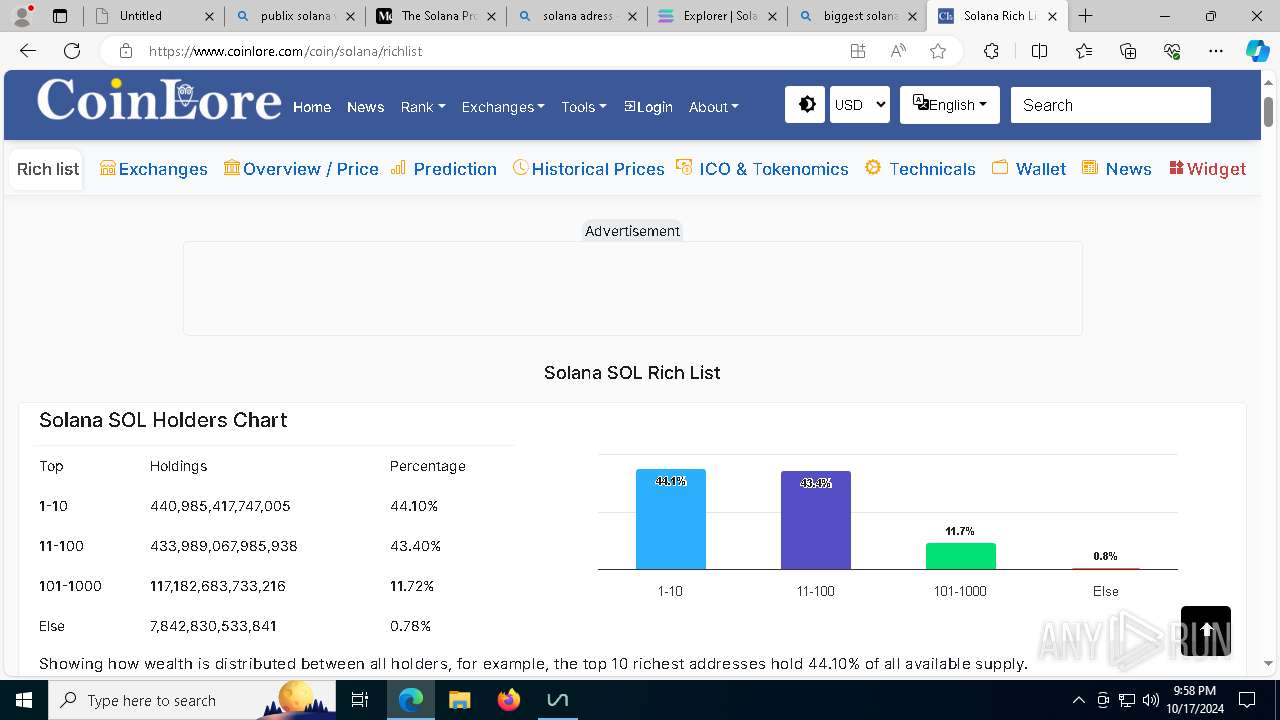Close the Untitled browser tab
1280x720 pixels.
[208, 16]
